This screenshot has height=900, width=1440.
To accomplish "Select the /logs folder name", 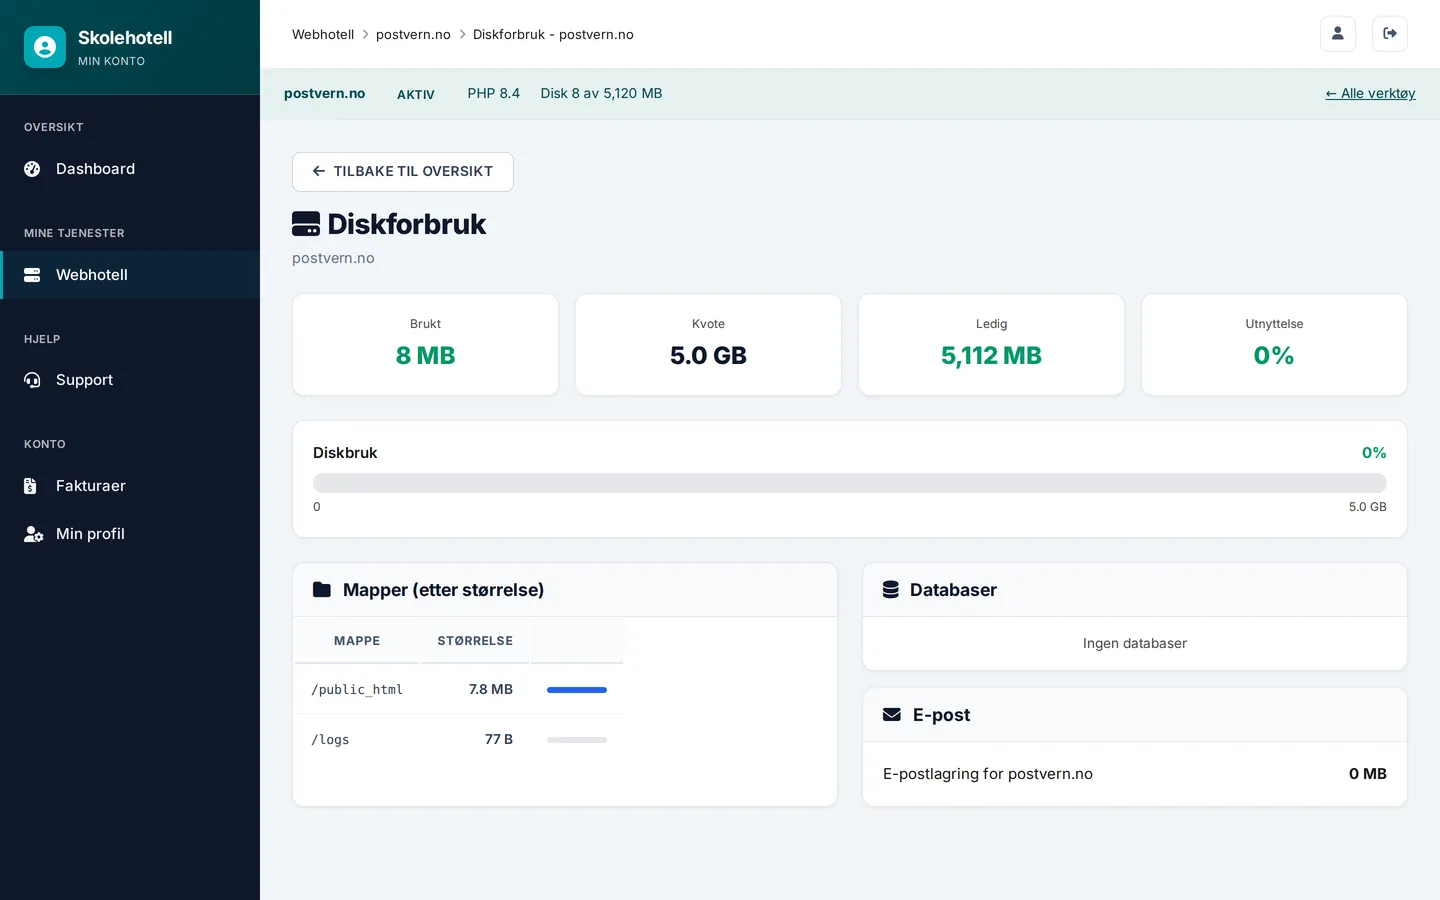I will click(x=330, y=740).
